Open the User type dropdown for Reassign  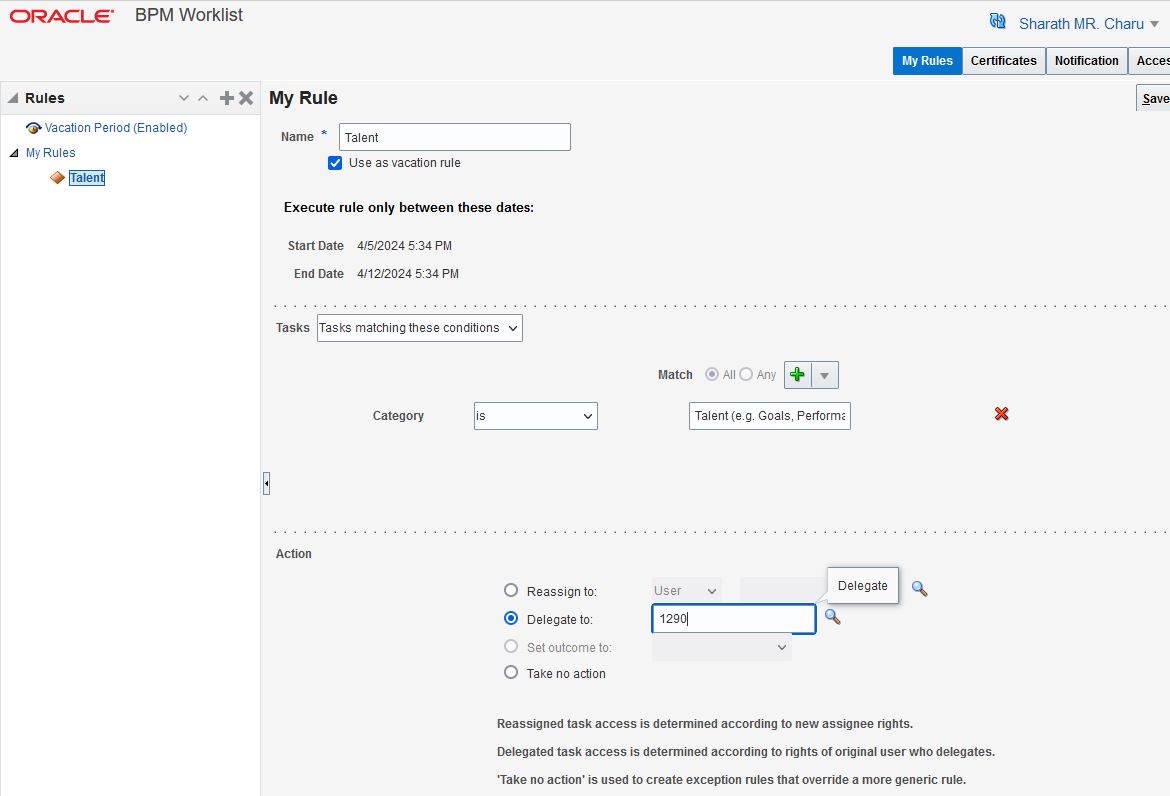pos(686,591)
